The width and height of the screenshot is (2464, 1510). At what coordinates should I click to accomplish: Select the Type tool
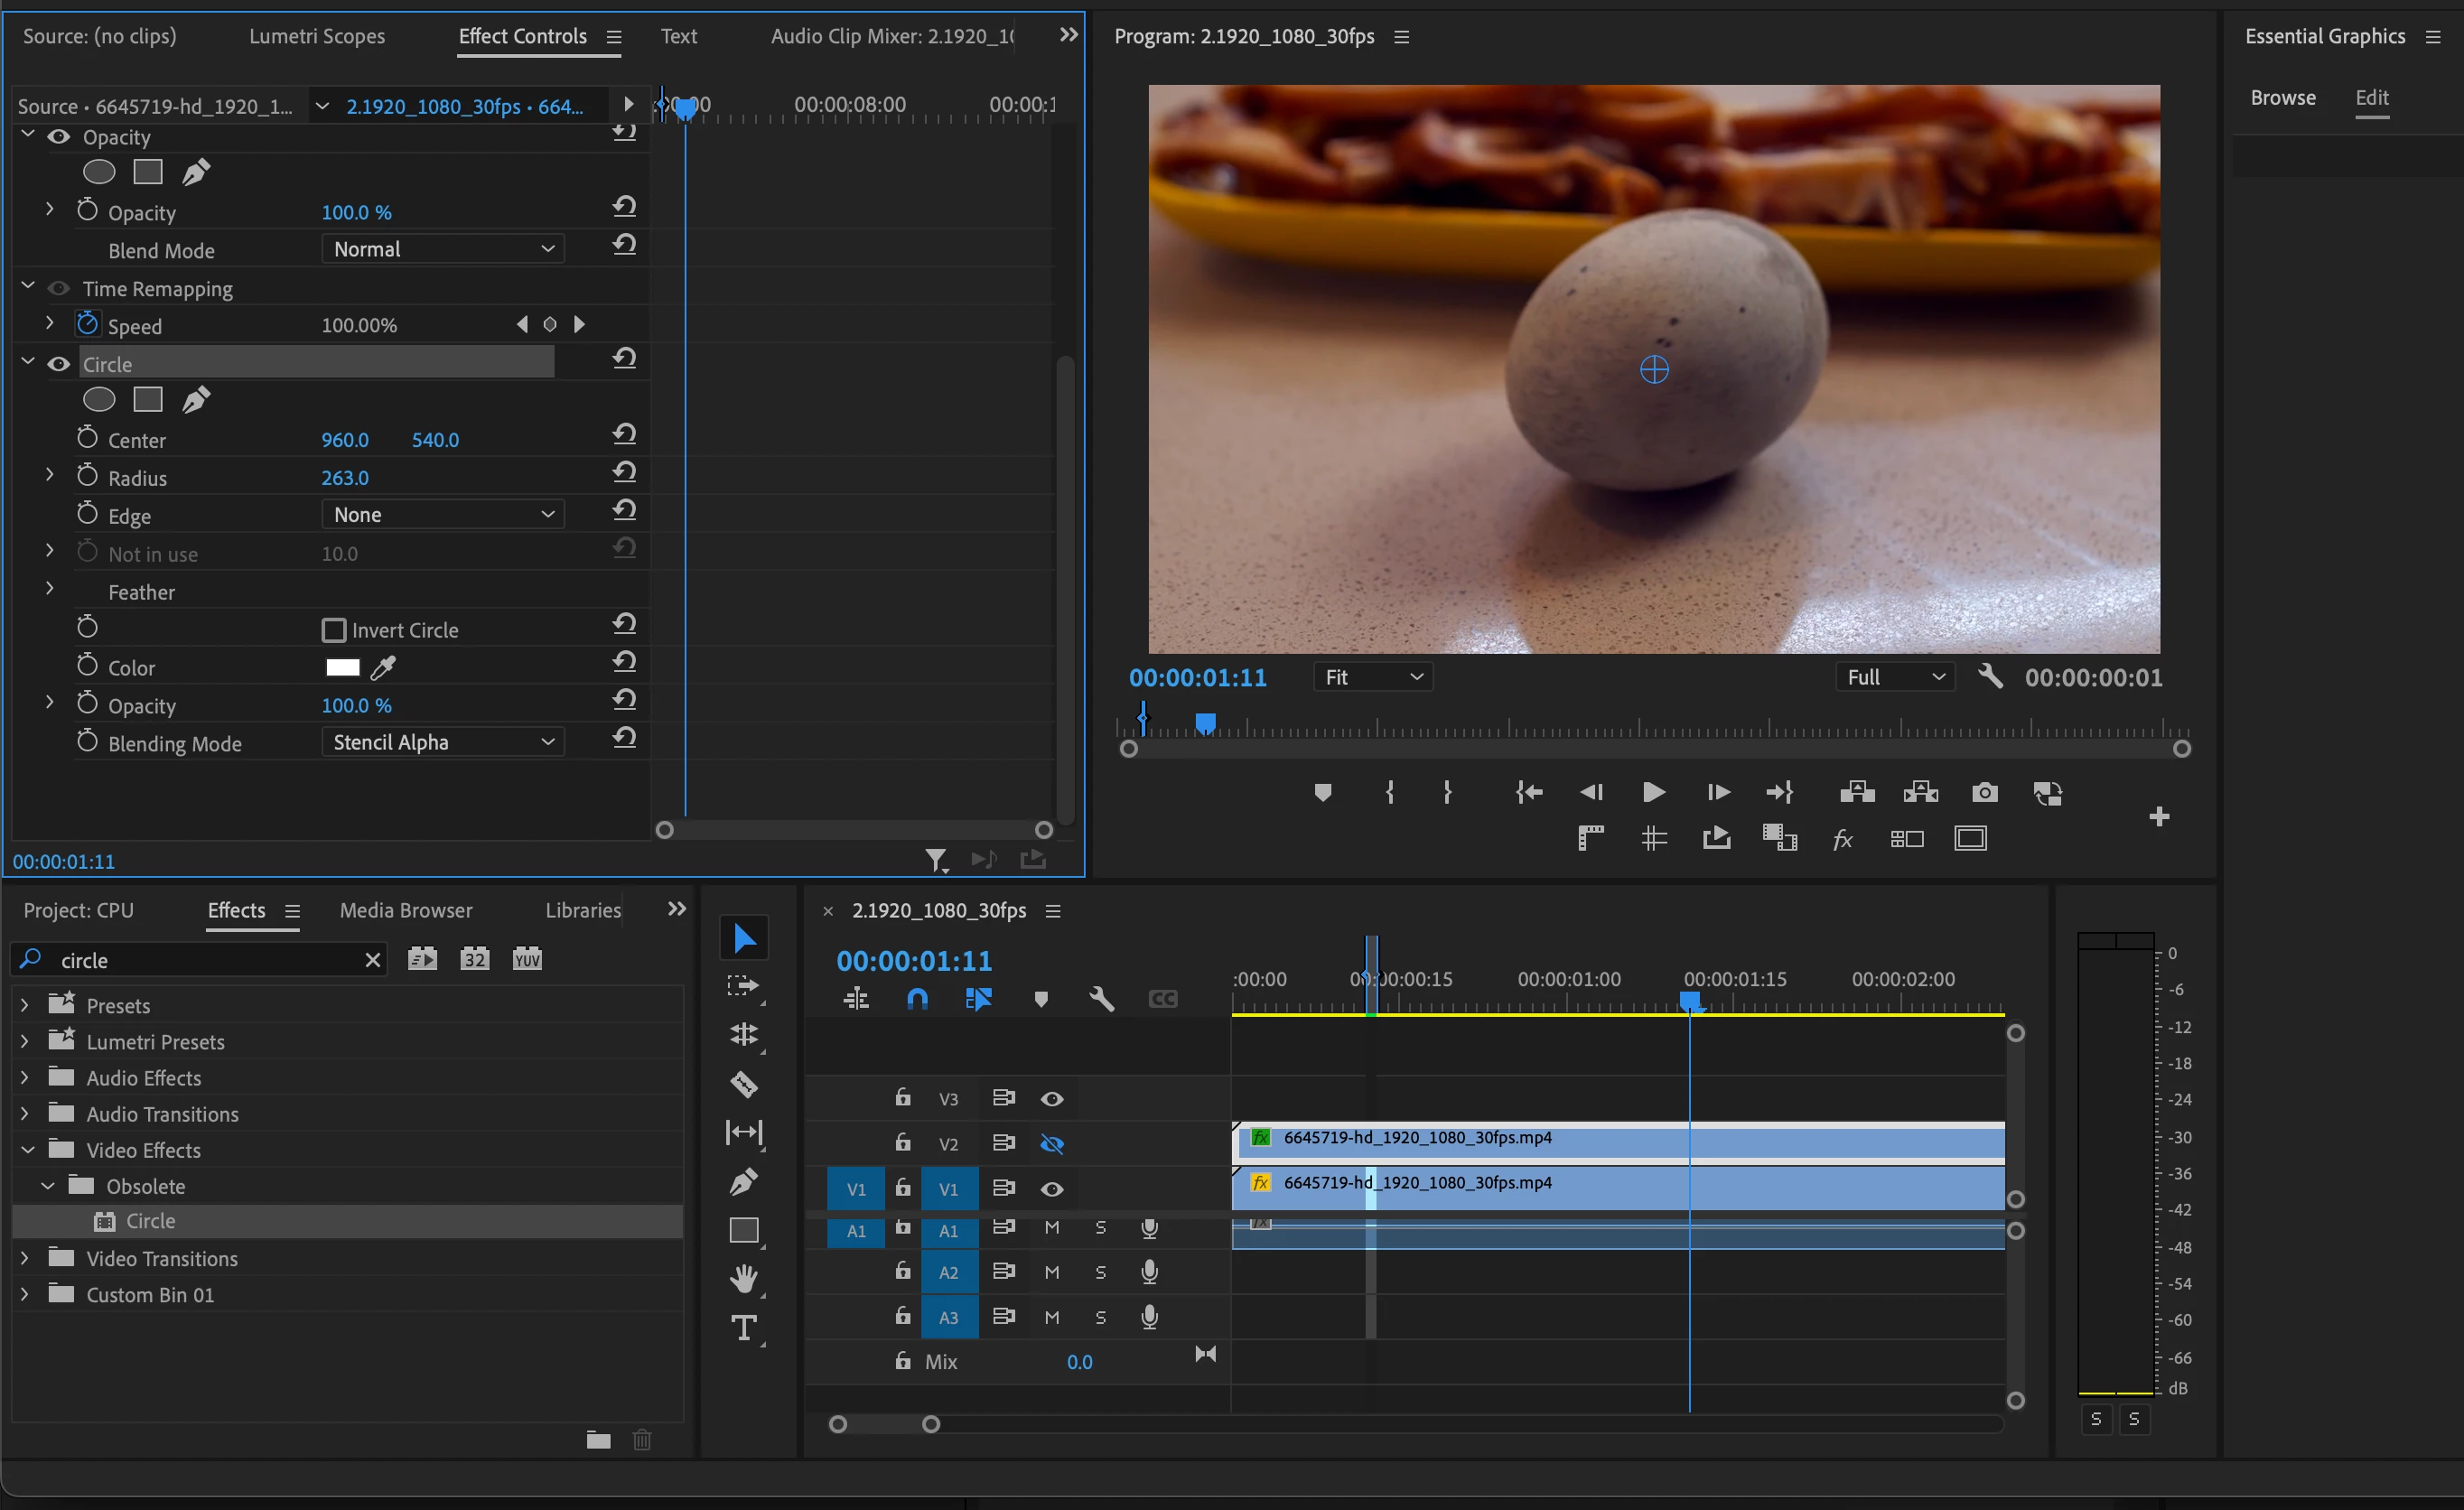pyautogui.click(x=743, y=1328)
